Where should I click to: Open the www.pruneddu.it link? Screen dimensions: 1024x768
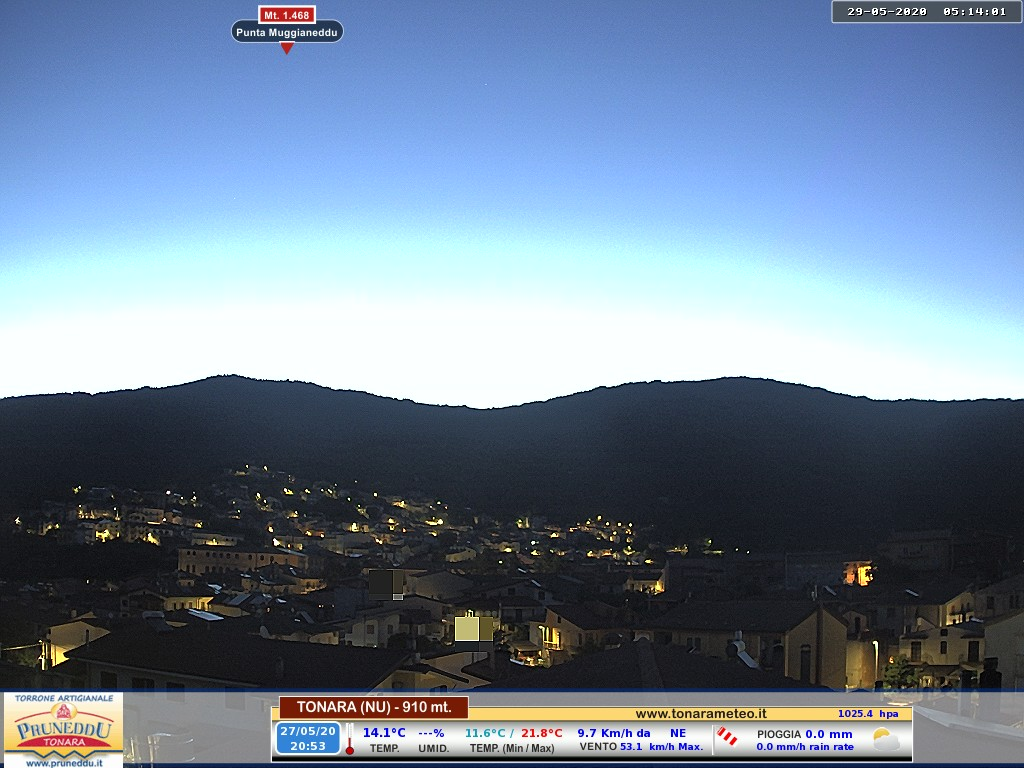(63, 762)
